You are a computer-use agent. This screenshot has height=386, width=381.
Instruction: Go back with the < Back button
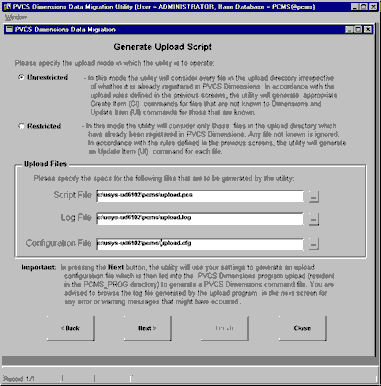click(71, 328)
